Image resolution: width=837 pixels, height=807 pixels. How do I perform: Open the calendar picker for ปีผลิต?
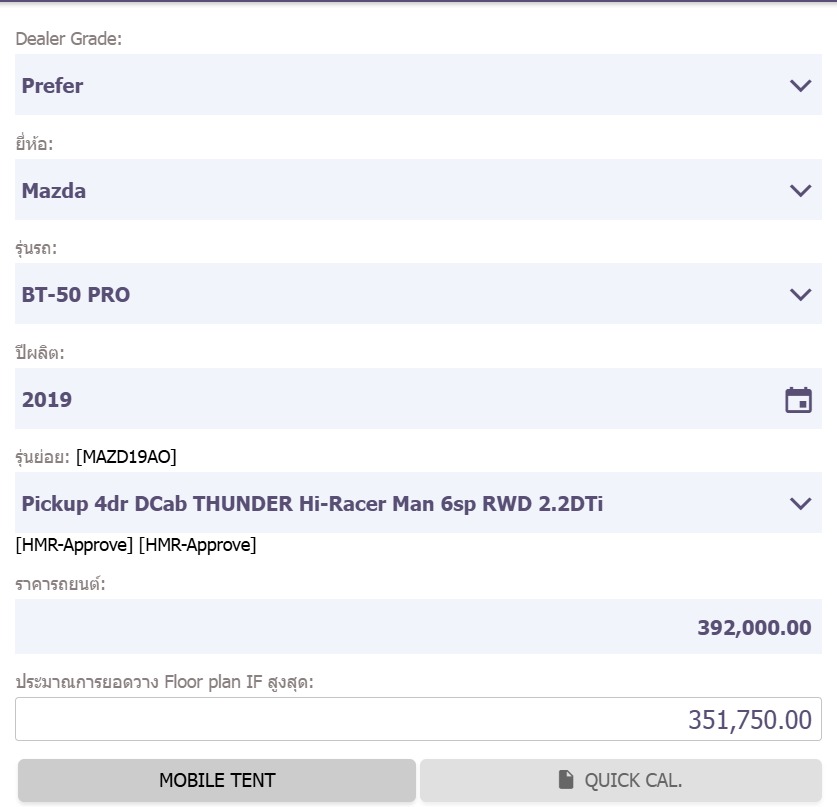[798, 400]
